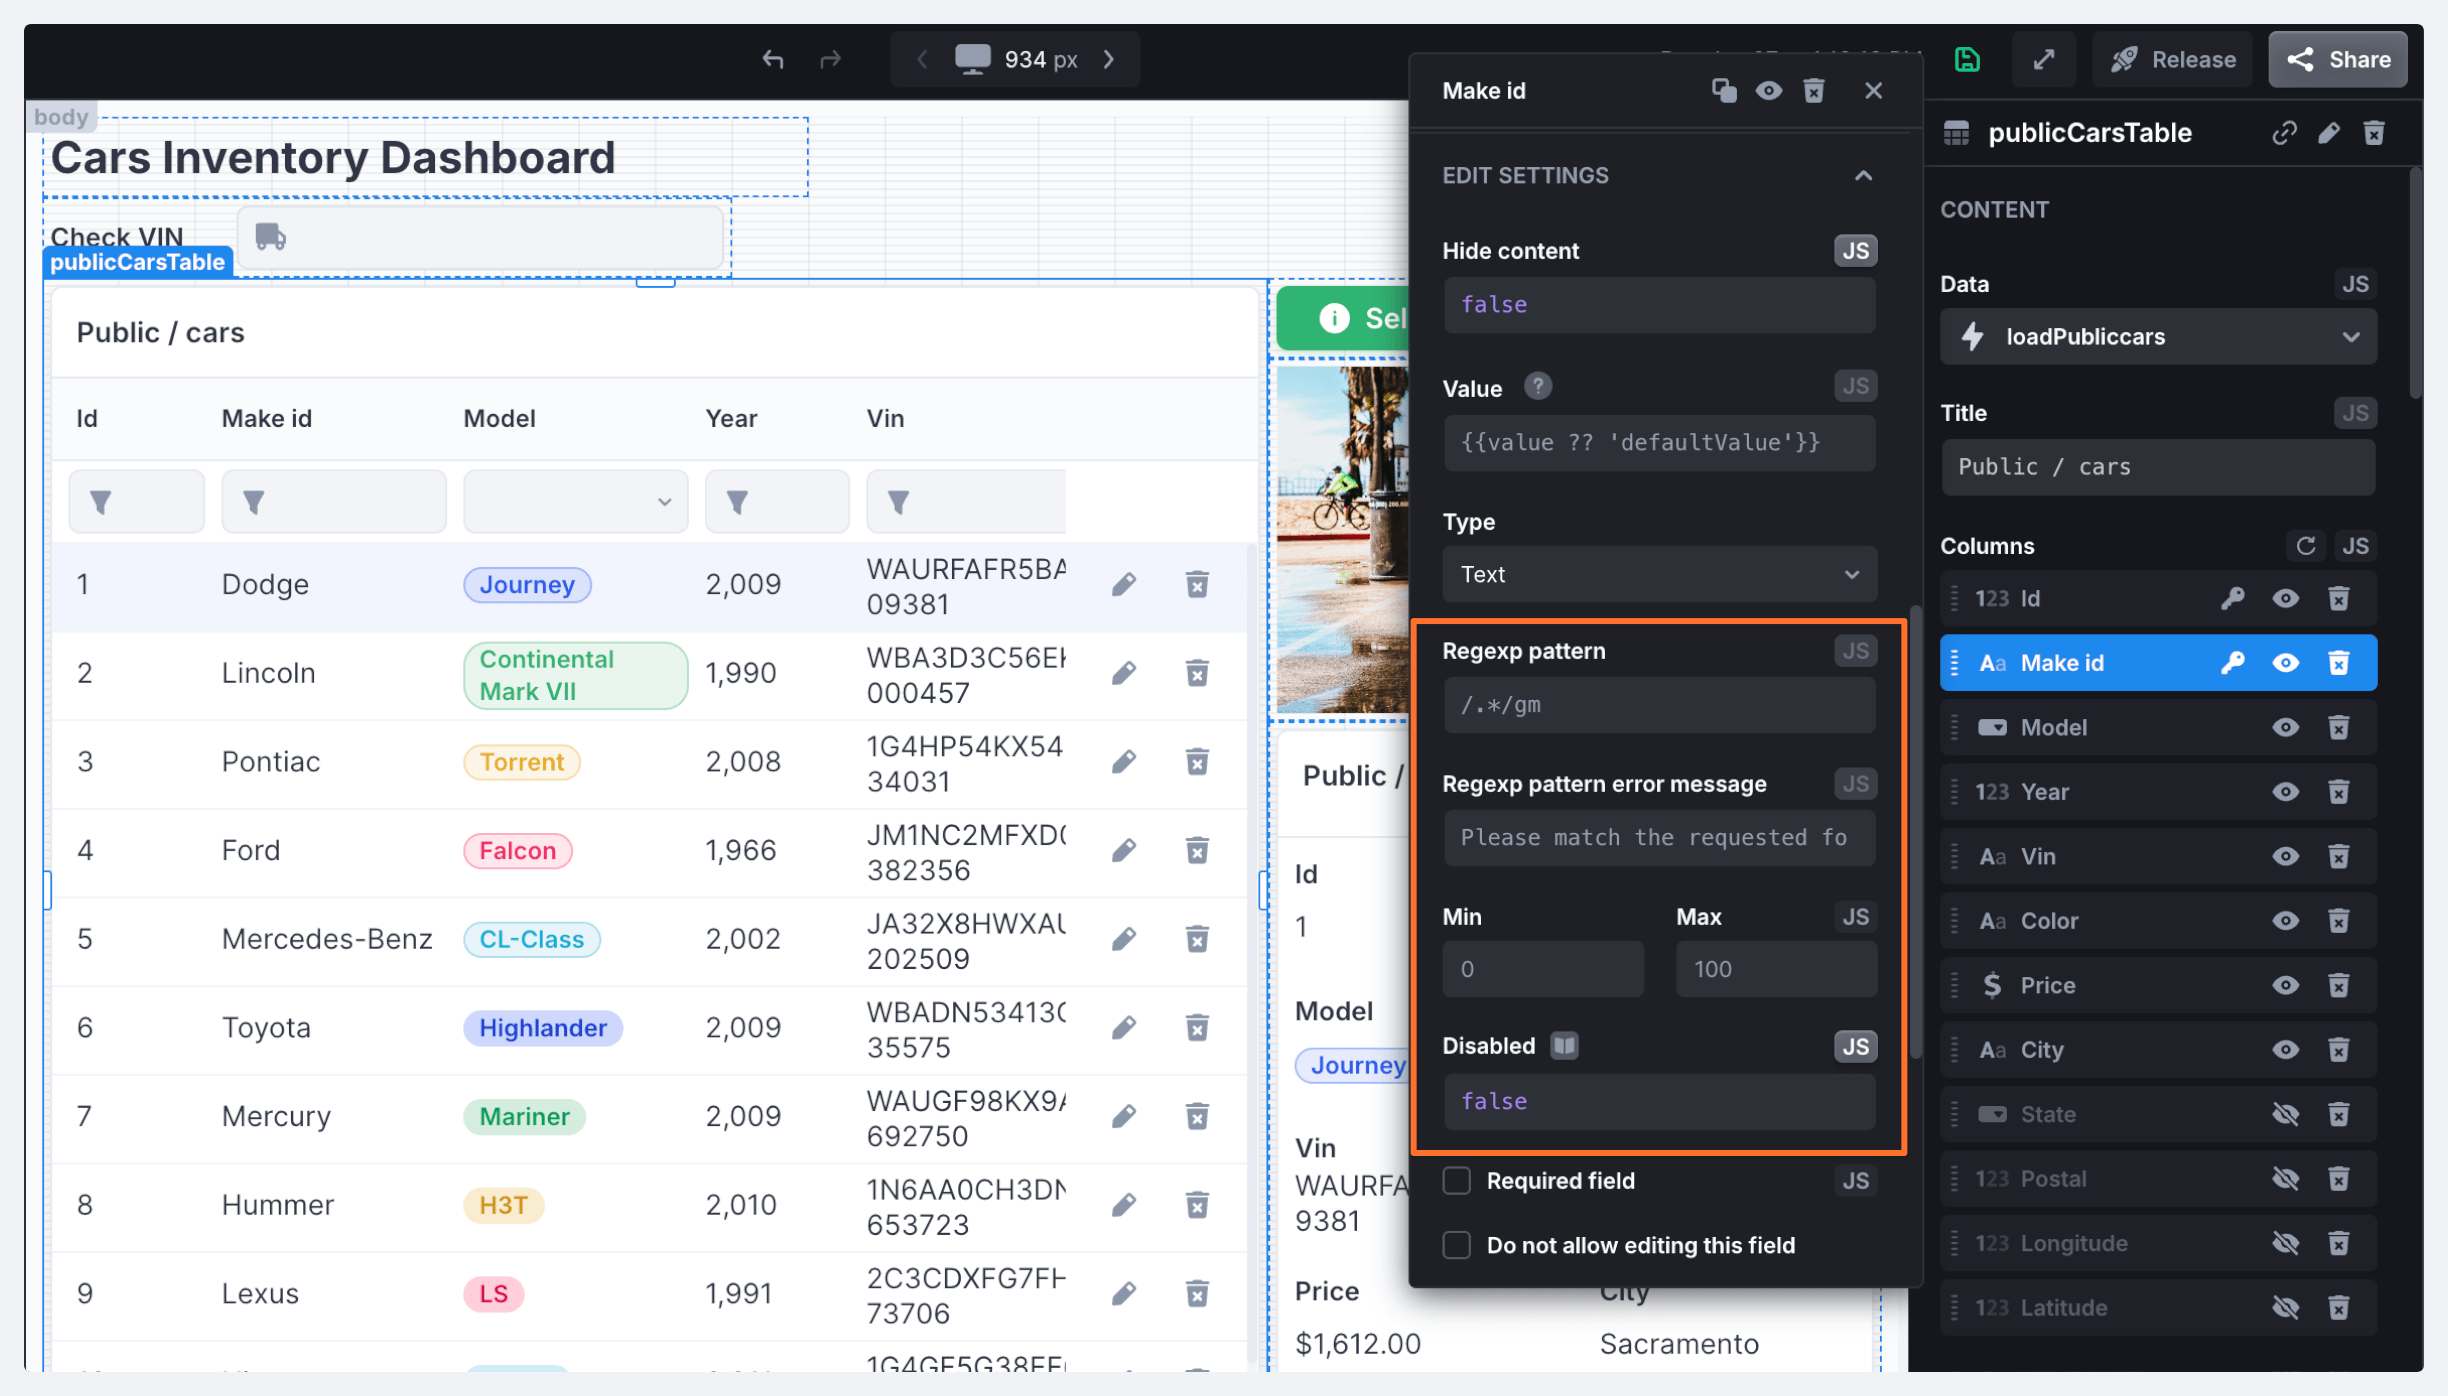Show the hidden State column via the eye icon
Viewport: 2448px width, 1396px height.
[x=2285, y=1114]
